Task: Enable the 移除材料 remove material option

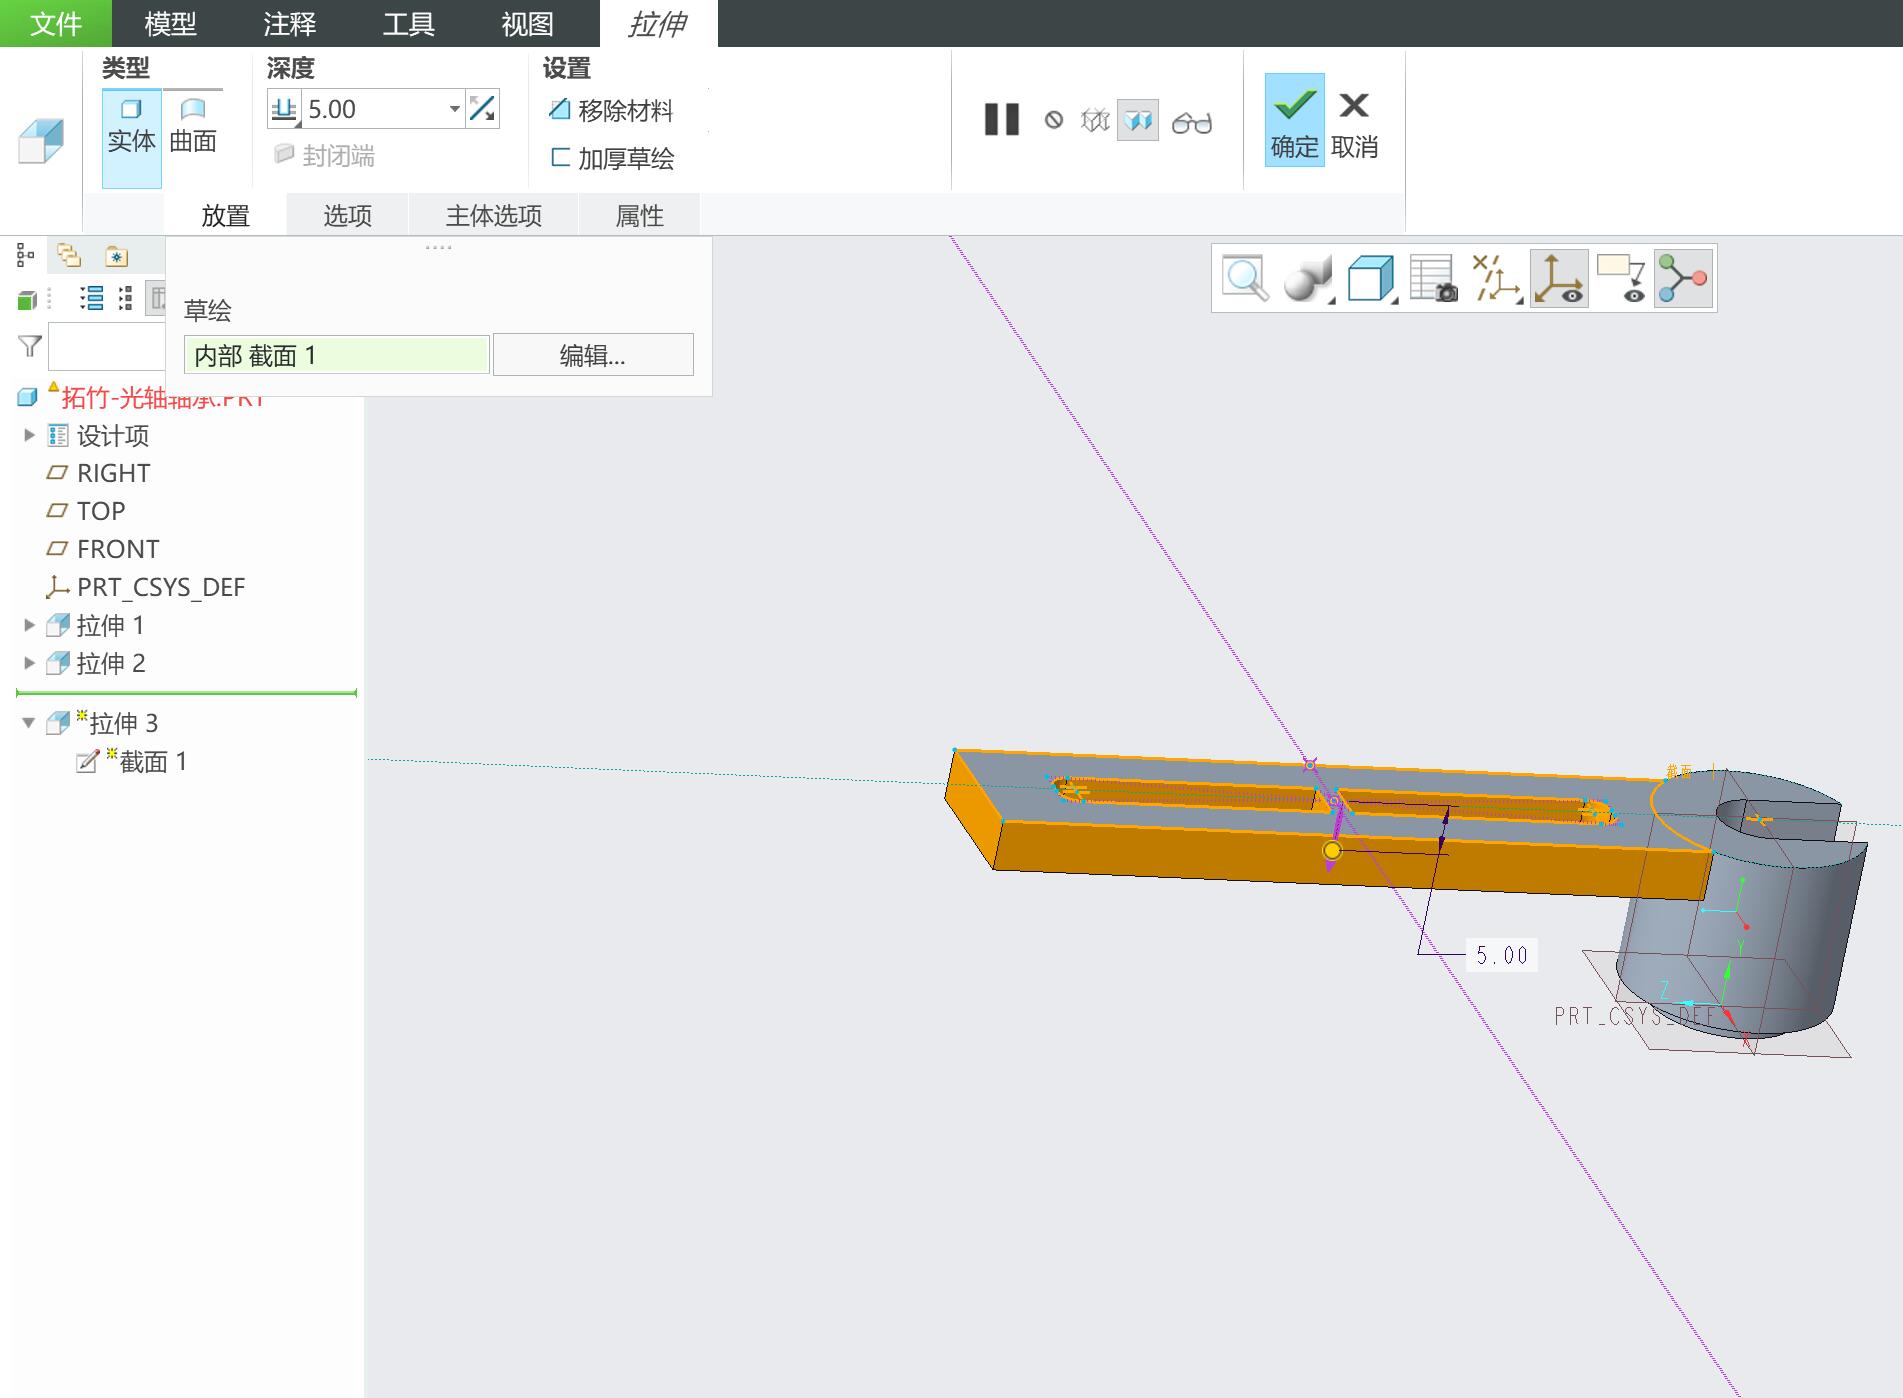Action: 611,110
